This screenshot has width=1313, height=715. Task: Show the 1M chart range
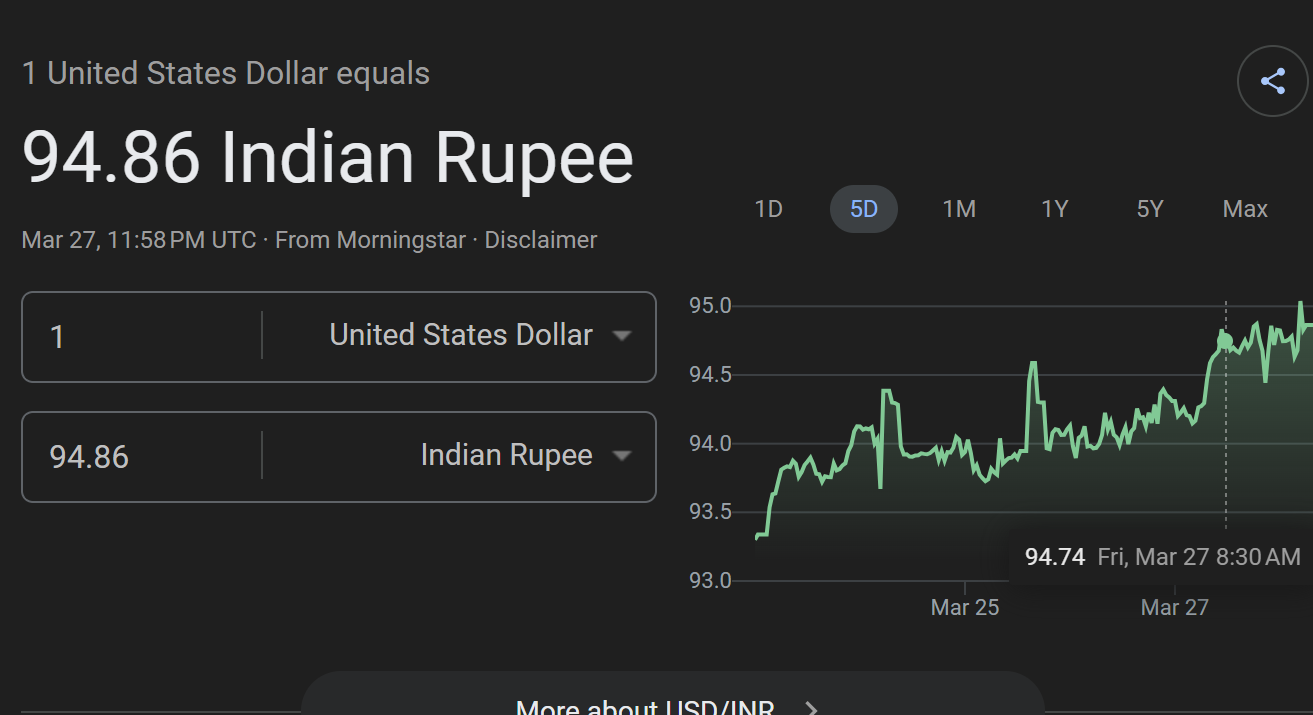[x=959, y=209]
